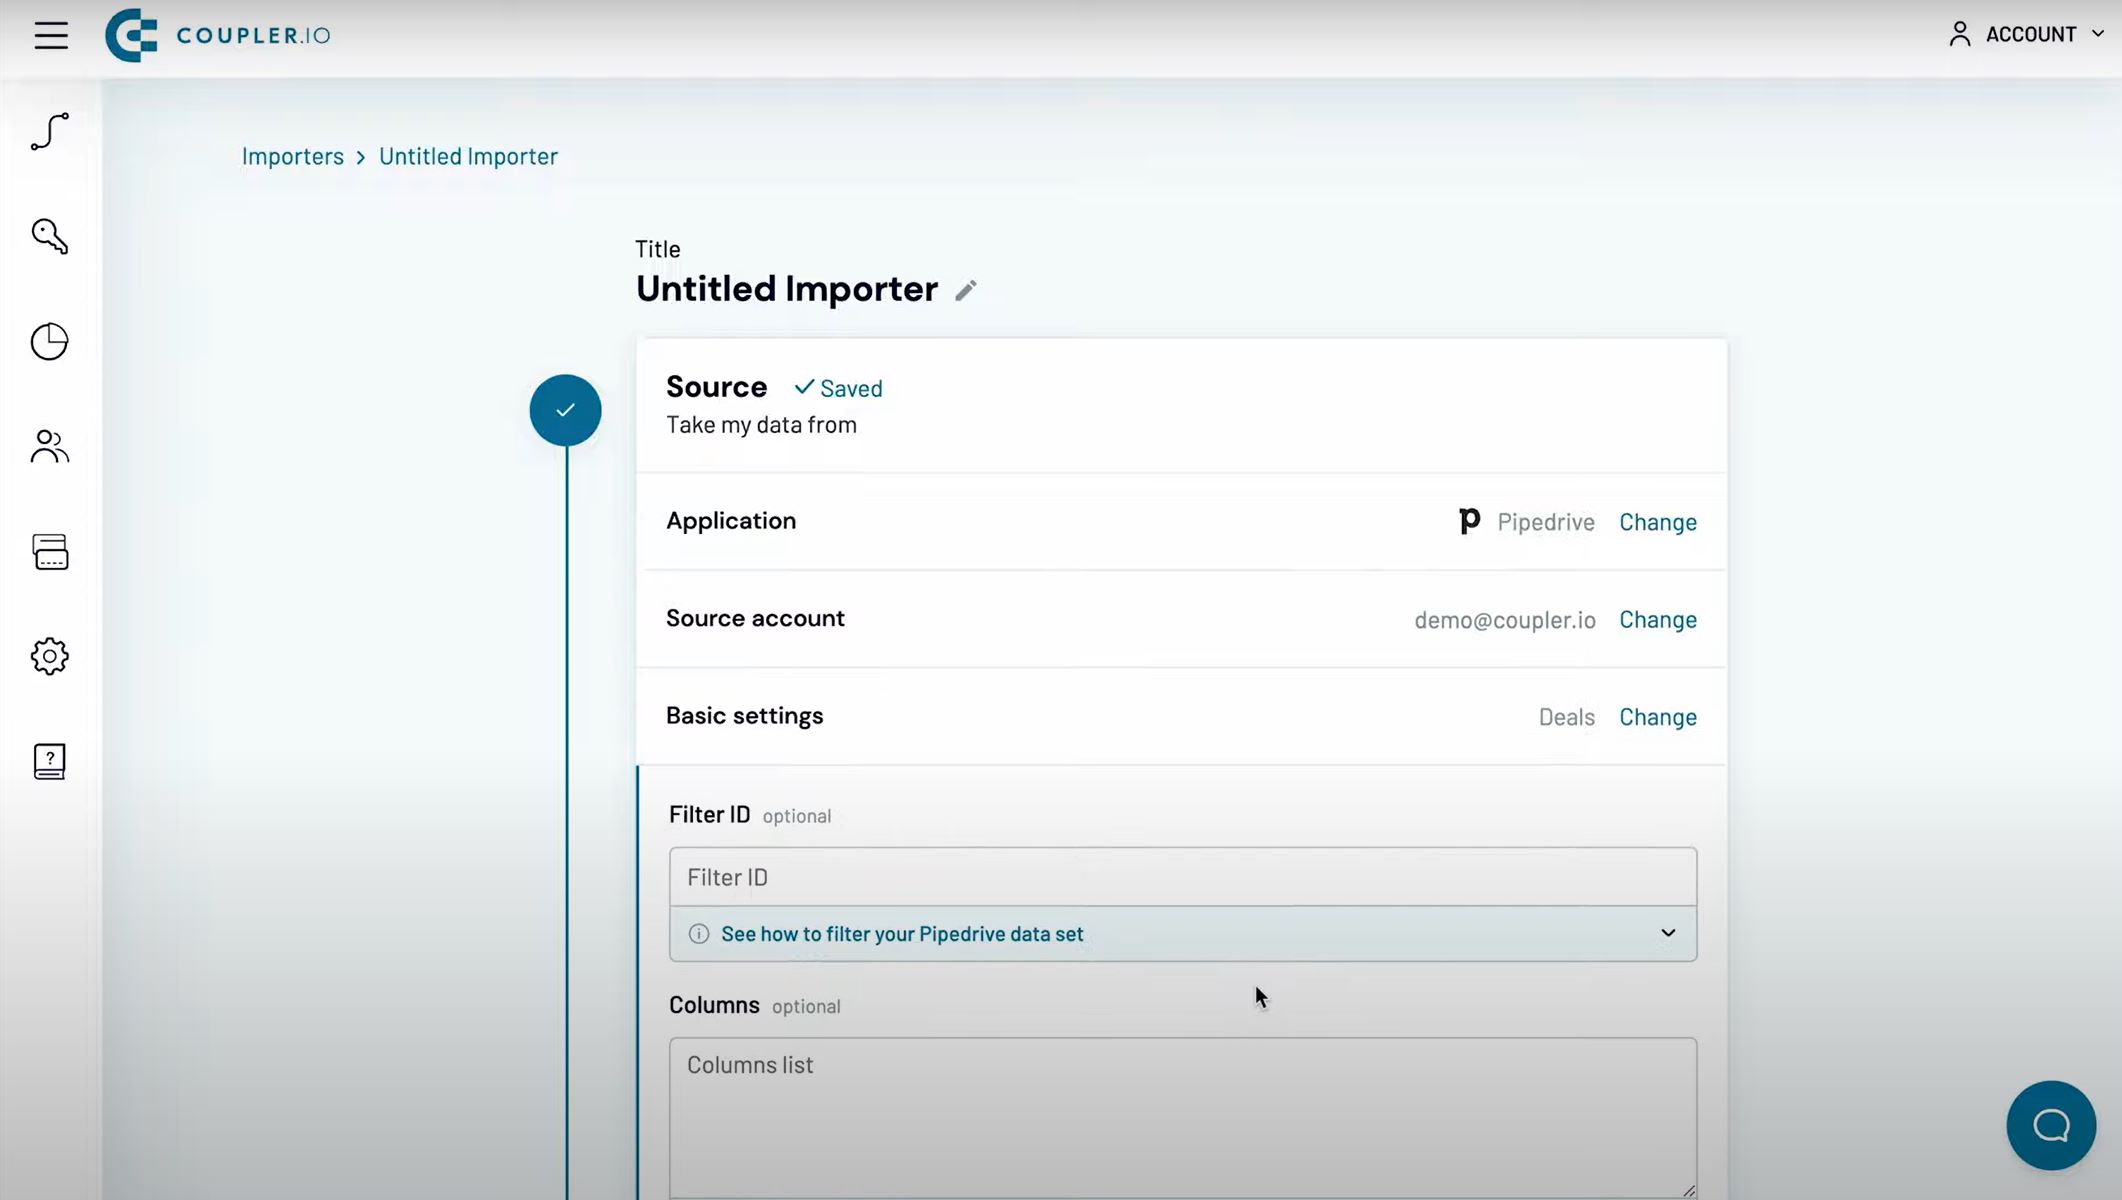
Task: Click the Source step completion checkmark circle
Action: click(565, 409)
